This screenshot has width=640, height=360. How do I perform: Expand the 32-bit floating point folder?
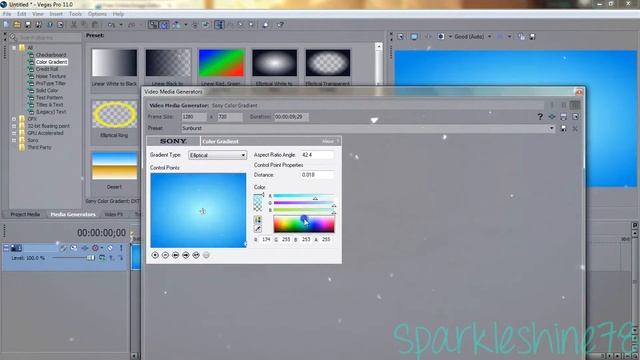coord(14,126)
